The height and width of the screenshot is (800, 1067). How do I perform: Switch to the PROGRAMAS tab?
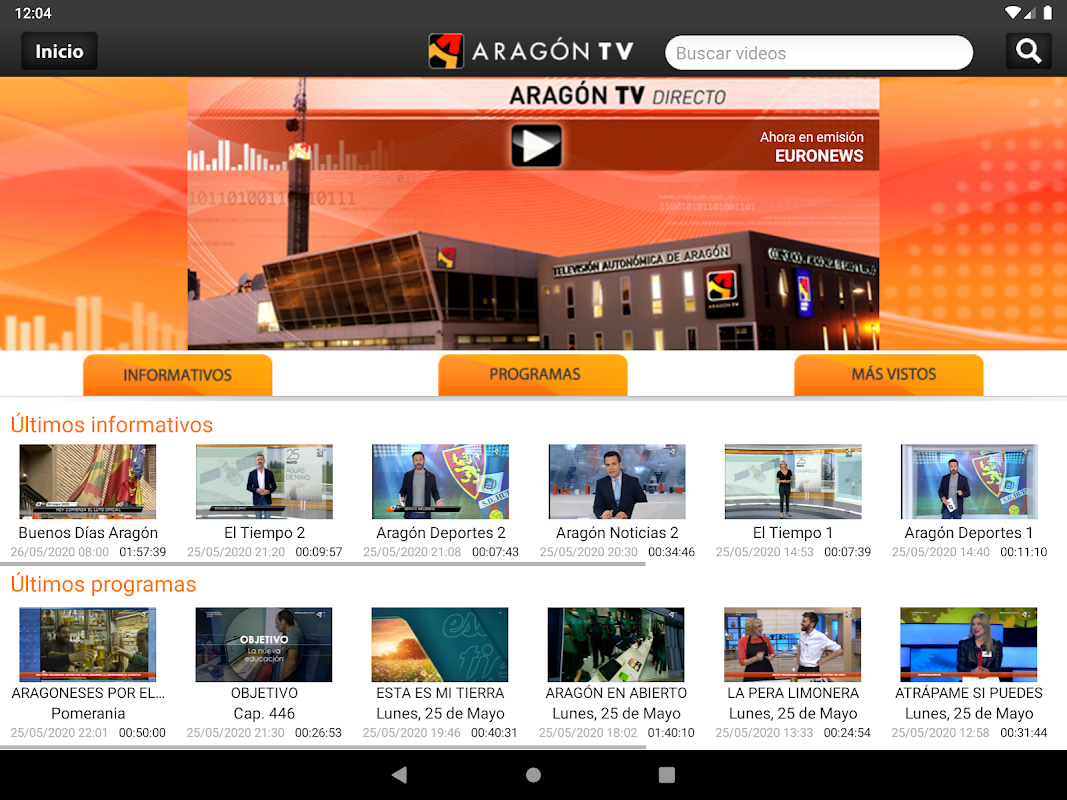533,374
